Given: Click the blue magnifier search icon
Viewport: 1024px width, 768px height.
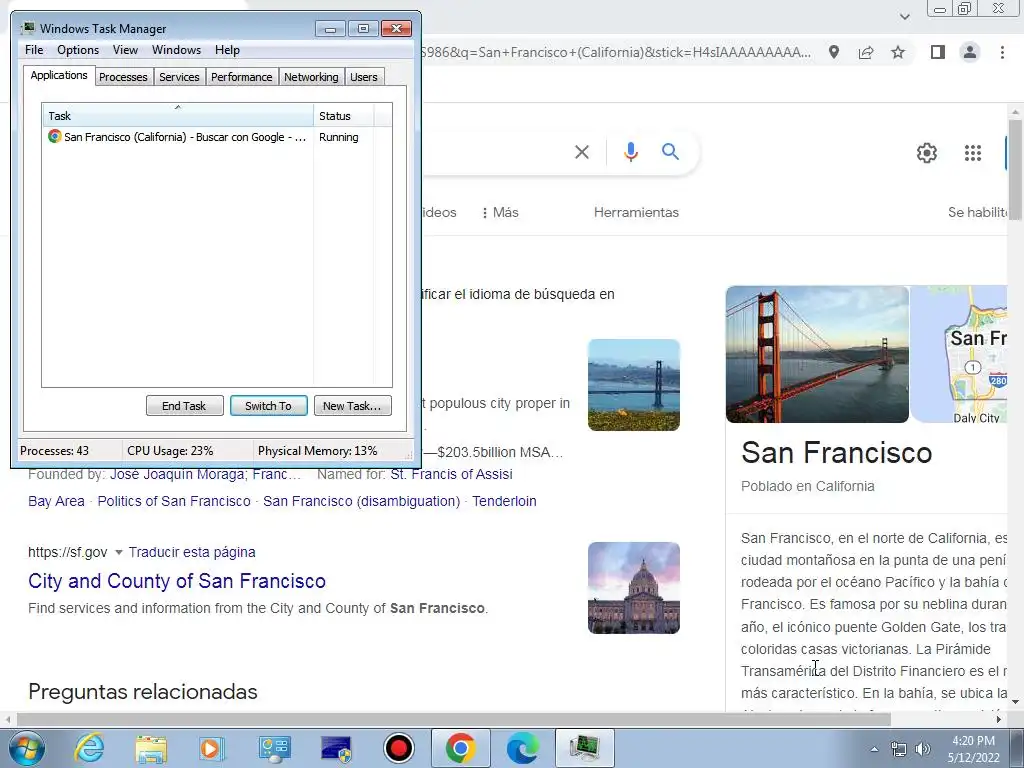Looking at the screenshot, I should (x=670, y=152).
